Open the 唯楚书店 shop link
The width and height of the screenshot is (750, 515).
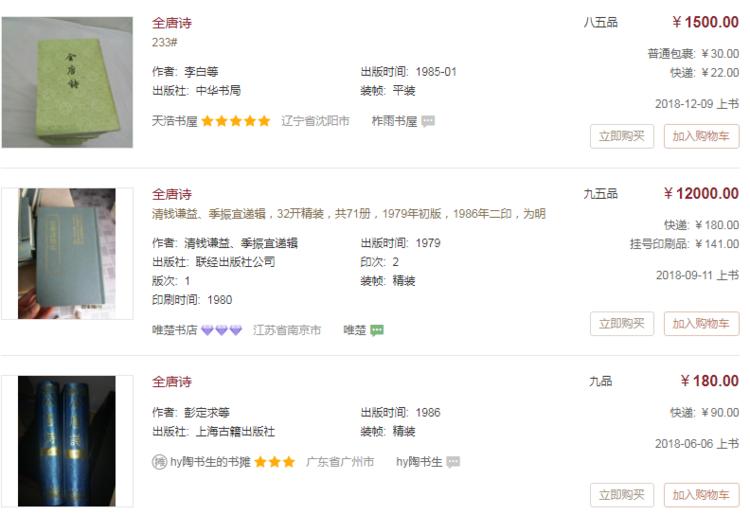pos(175,330)
